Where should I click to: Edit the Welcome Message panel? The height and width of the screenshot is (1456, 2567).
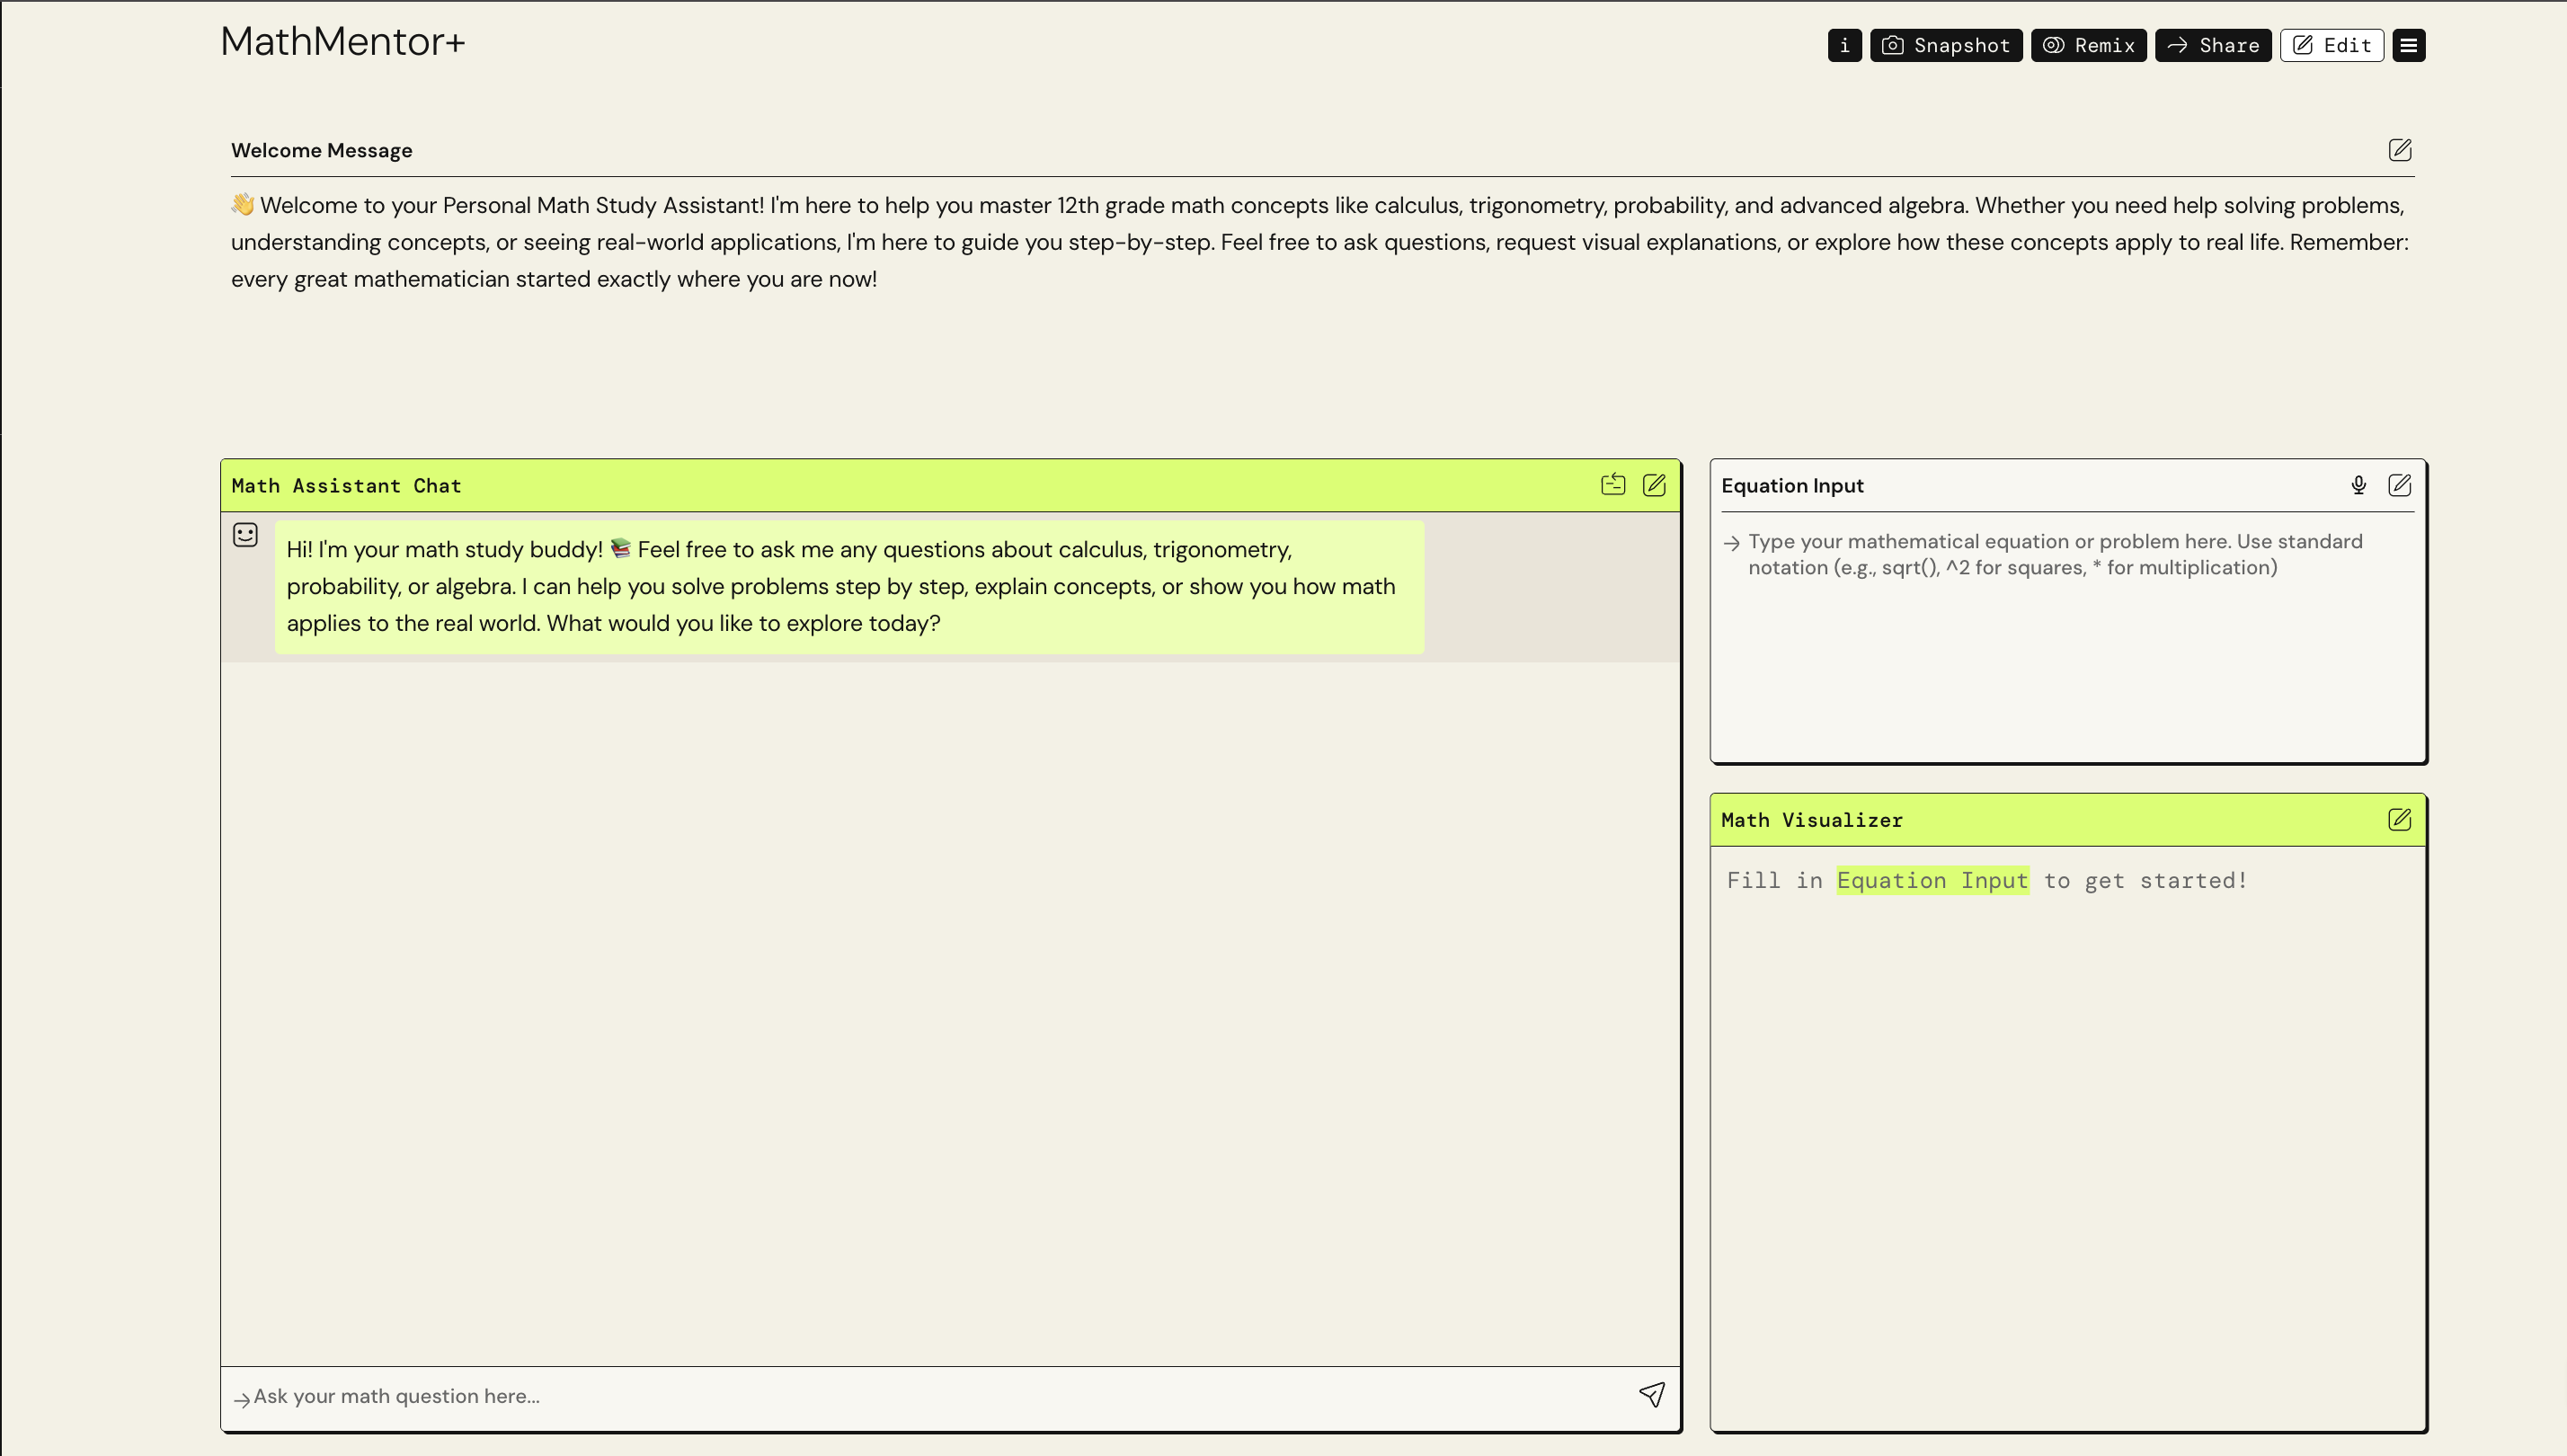pos(2399,150)
